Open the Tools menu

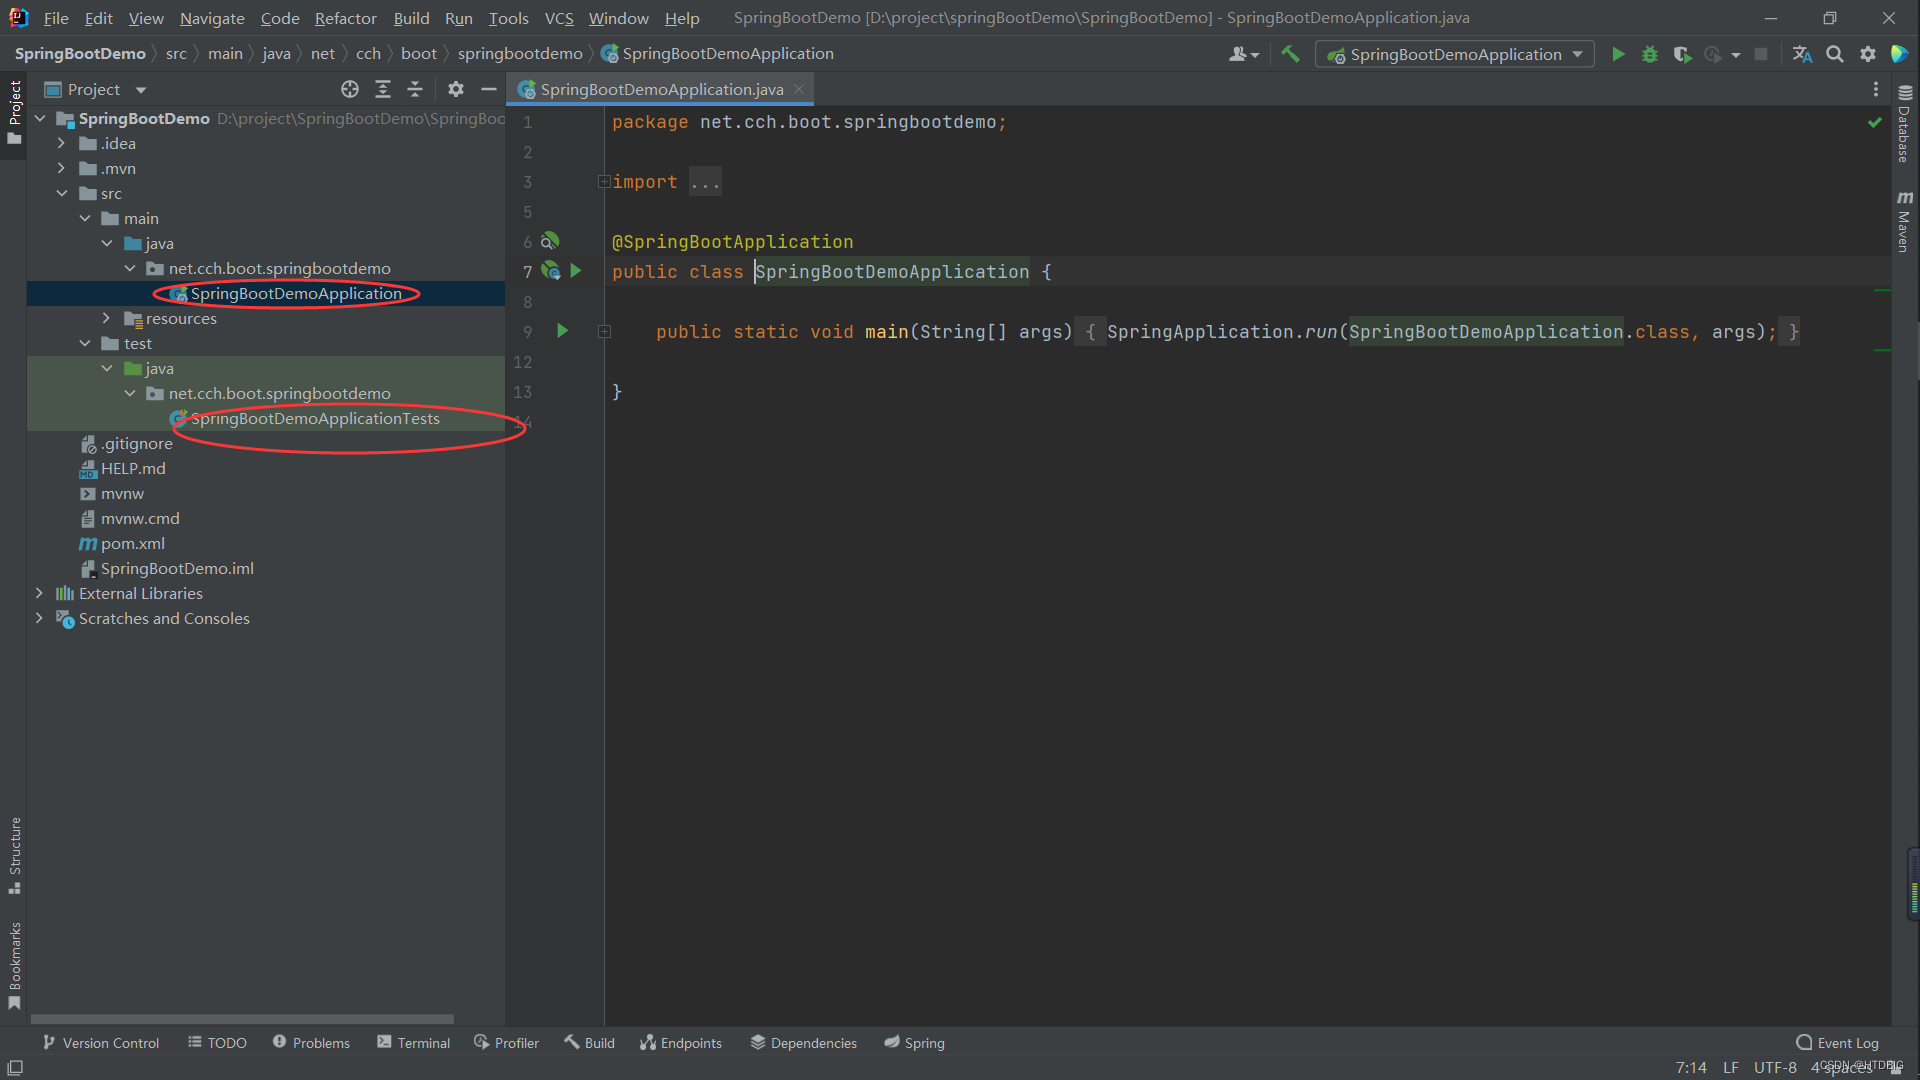click(x=508, y=18)
